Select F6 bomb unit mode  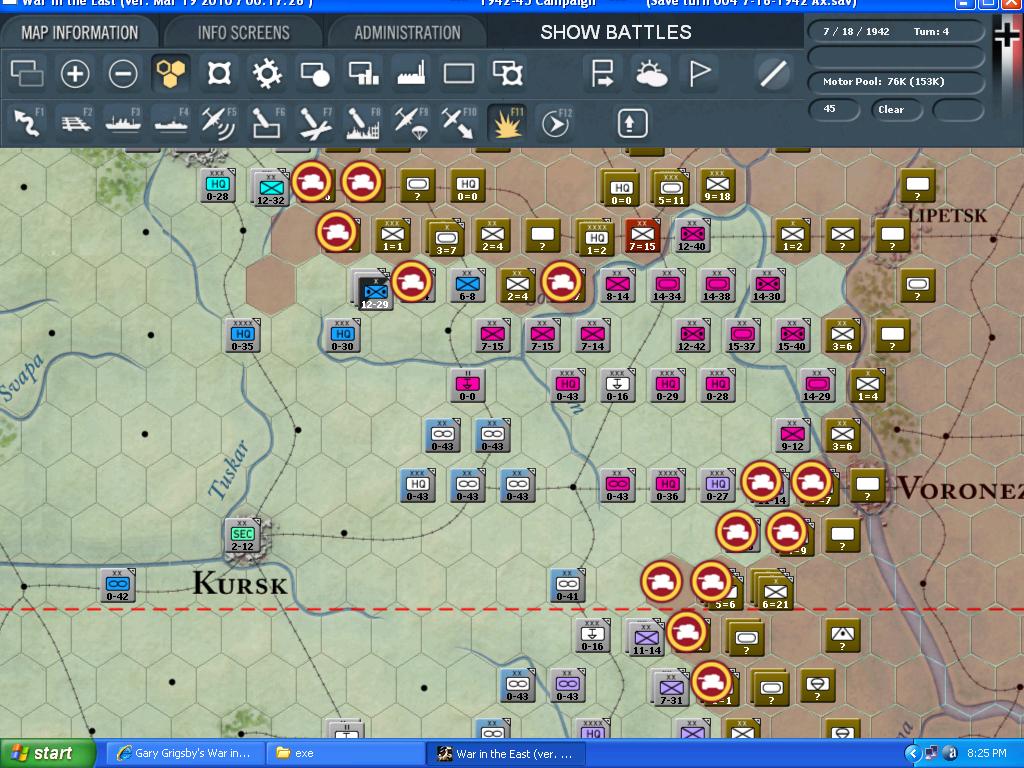[x=267, y=123]
